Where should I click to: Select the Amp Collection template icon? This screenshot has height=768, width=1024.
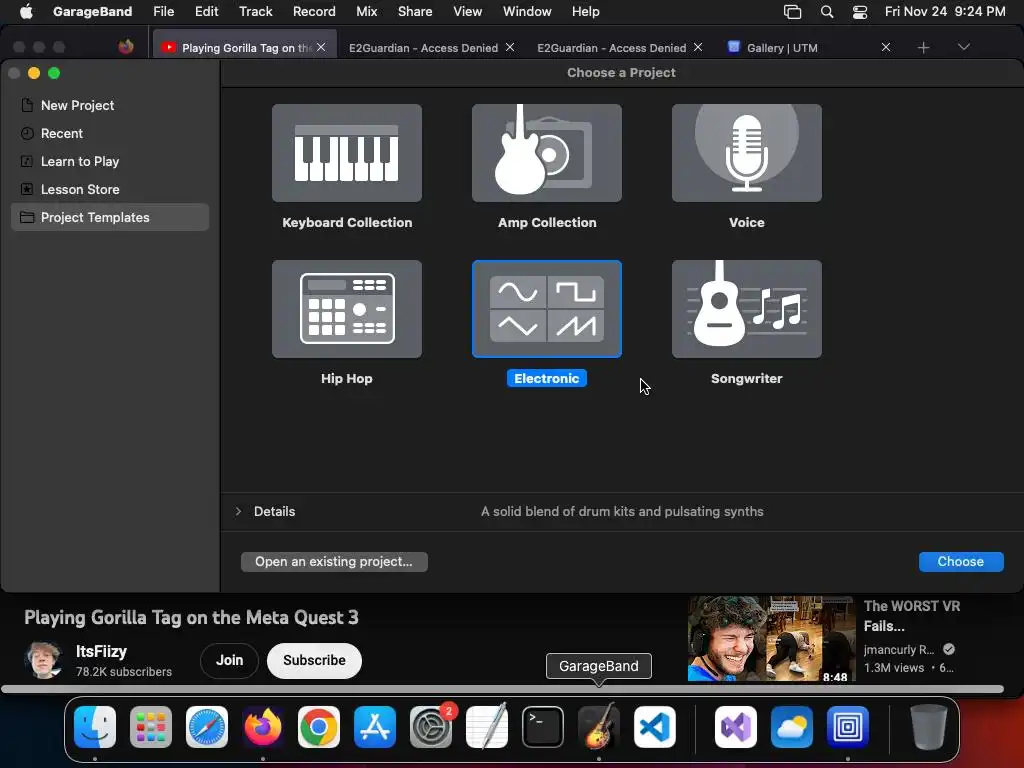tap(547, 153)
